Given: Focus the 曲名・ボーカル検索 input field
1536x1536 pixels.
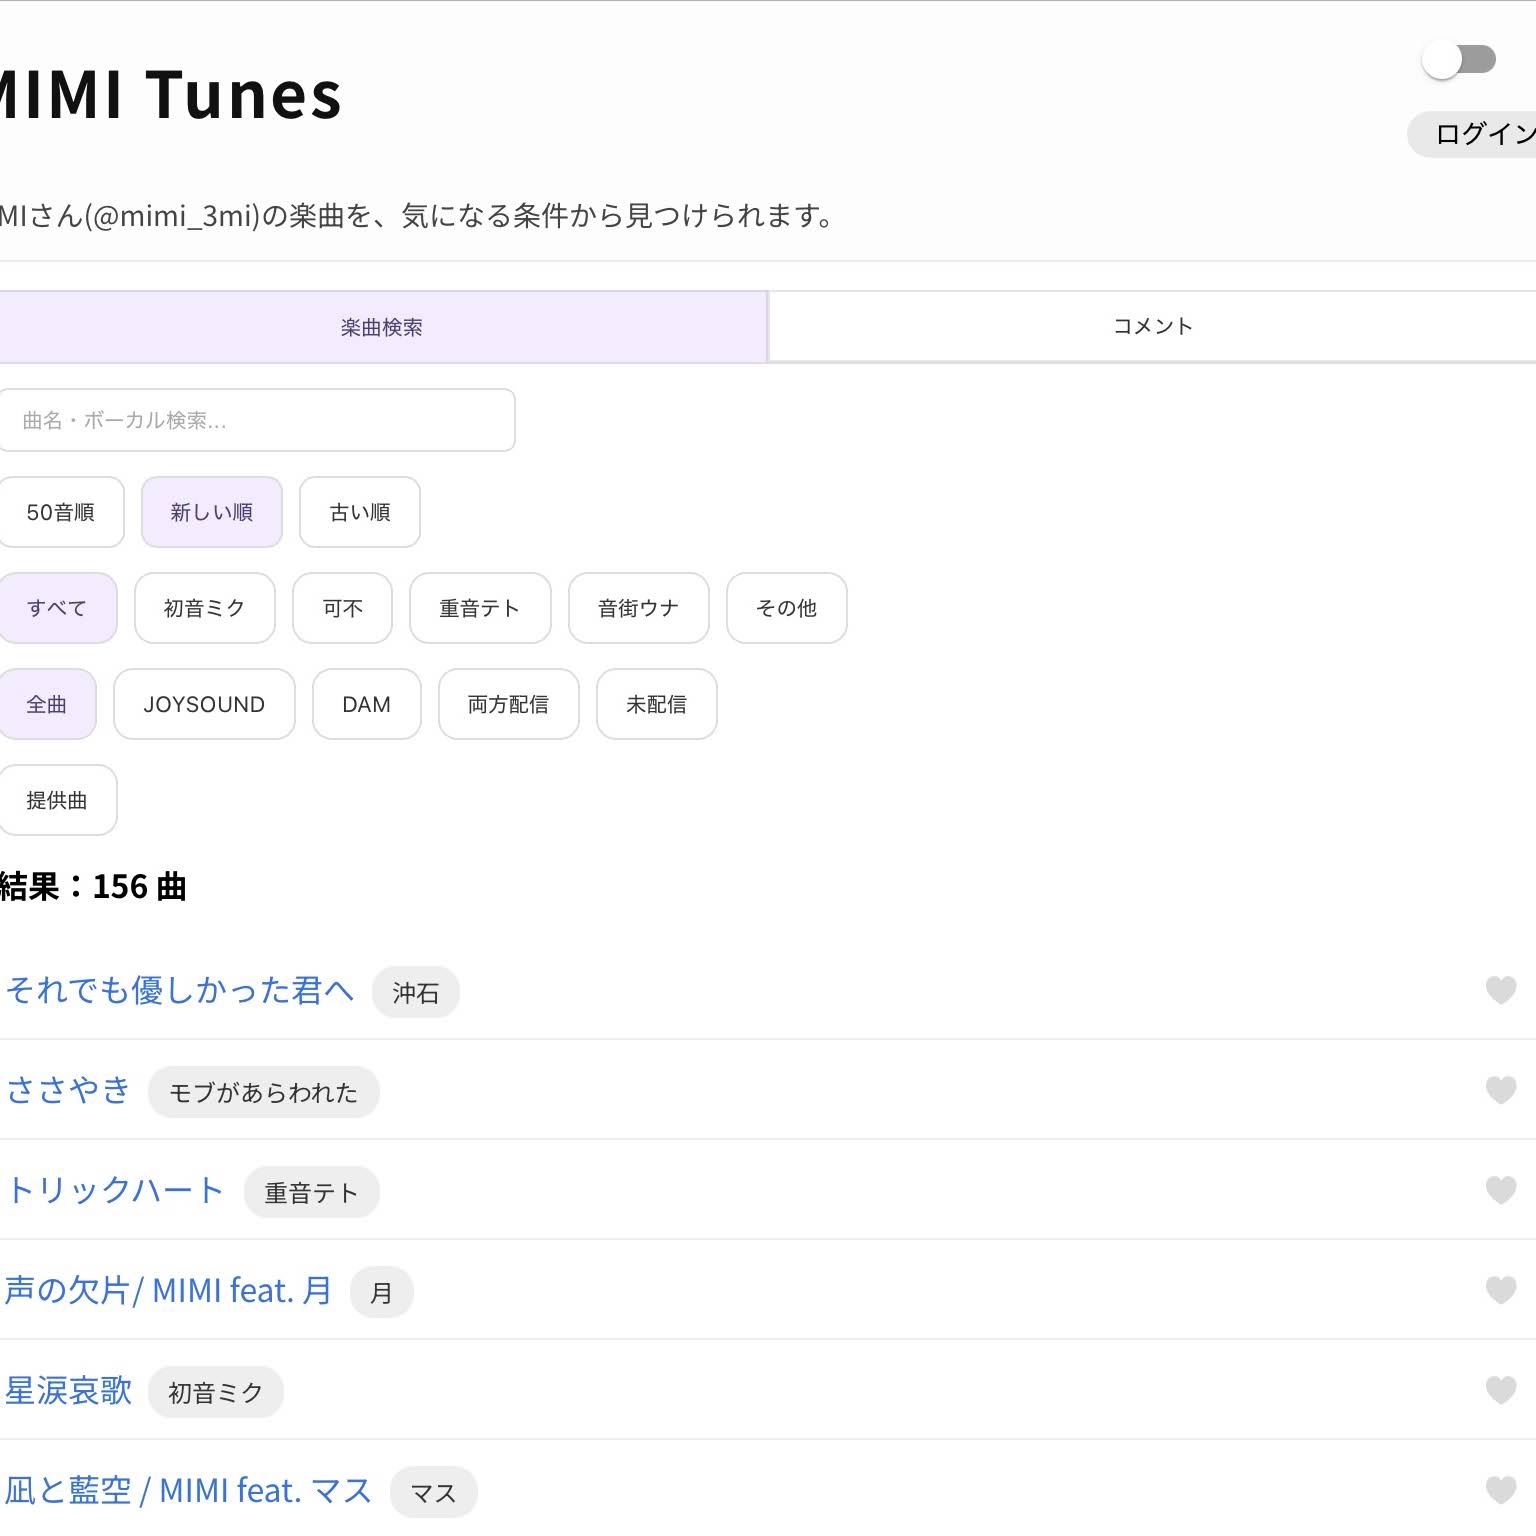Looking at the screenshot, I should pos(256,420).
